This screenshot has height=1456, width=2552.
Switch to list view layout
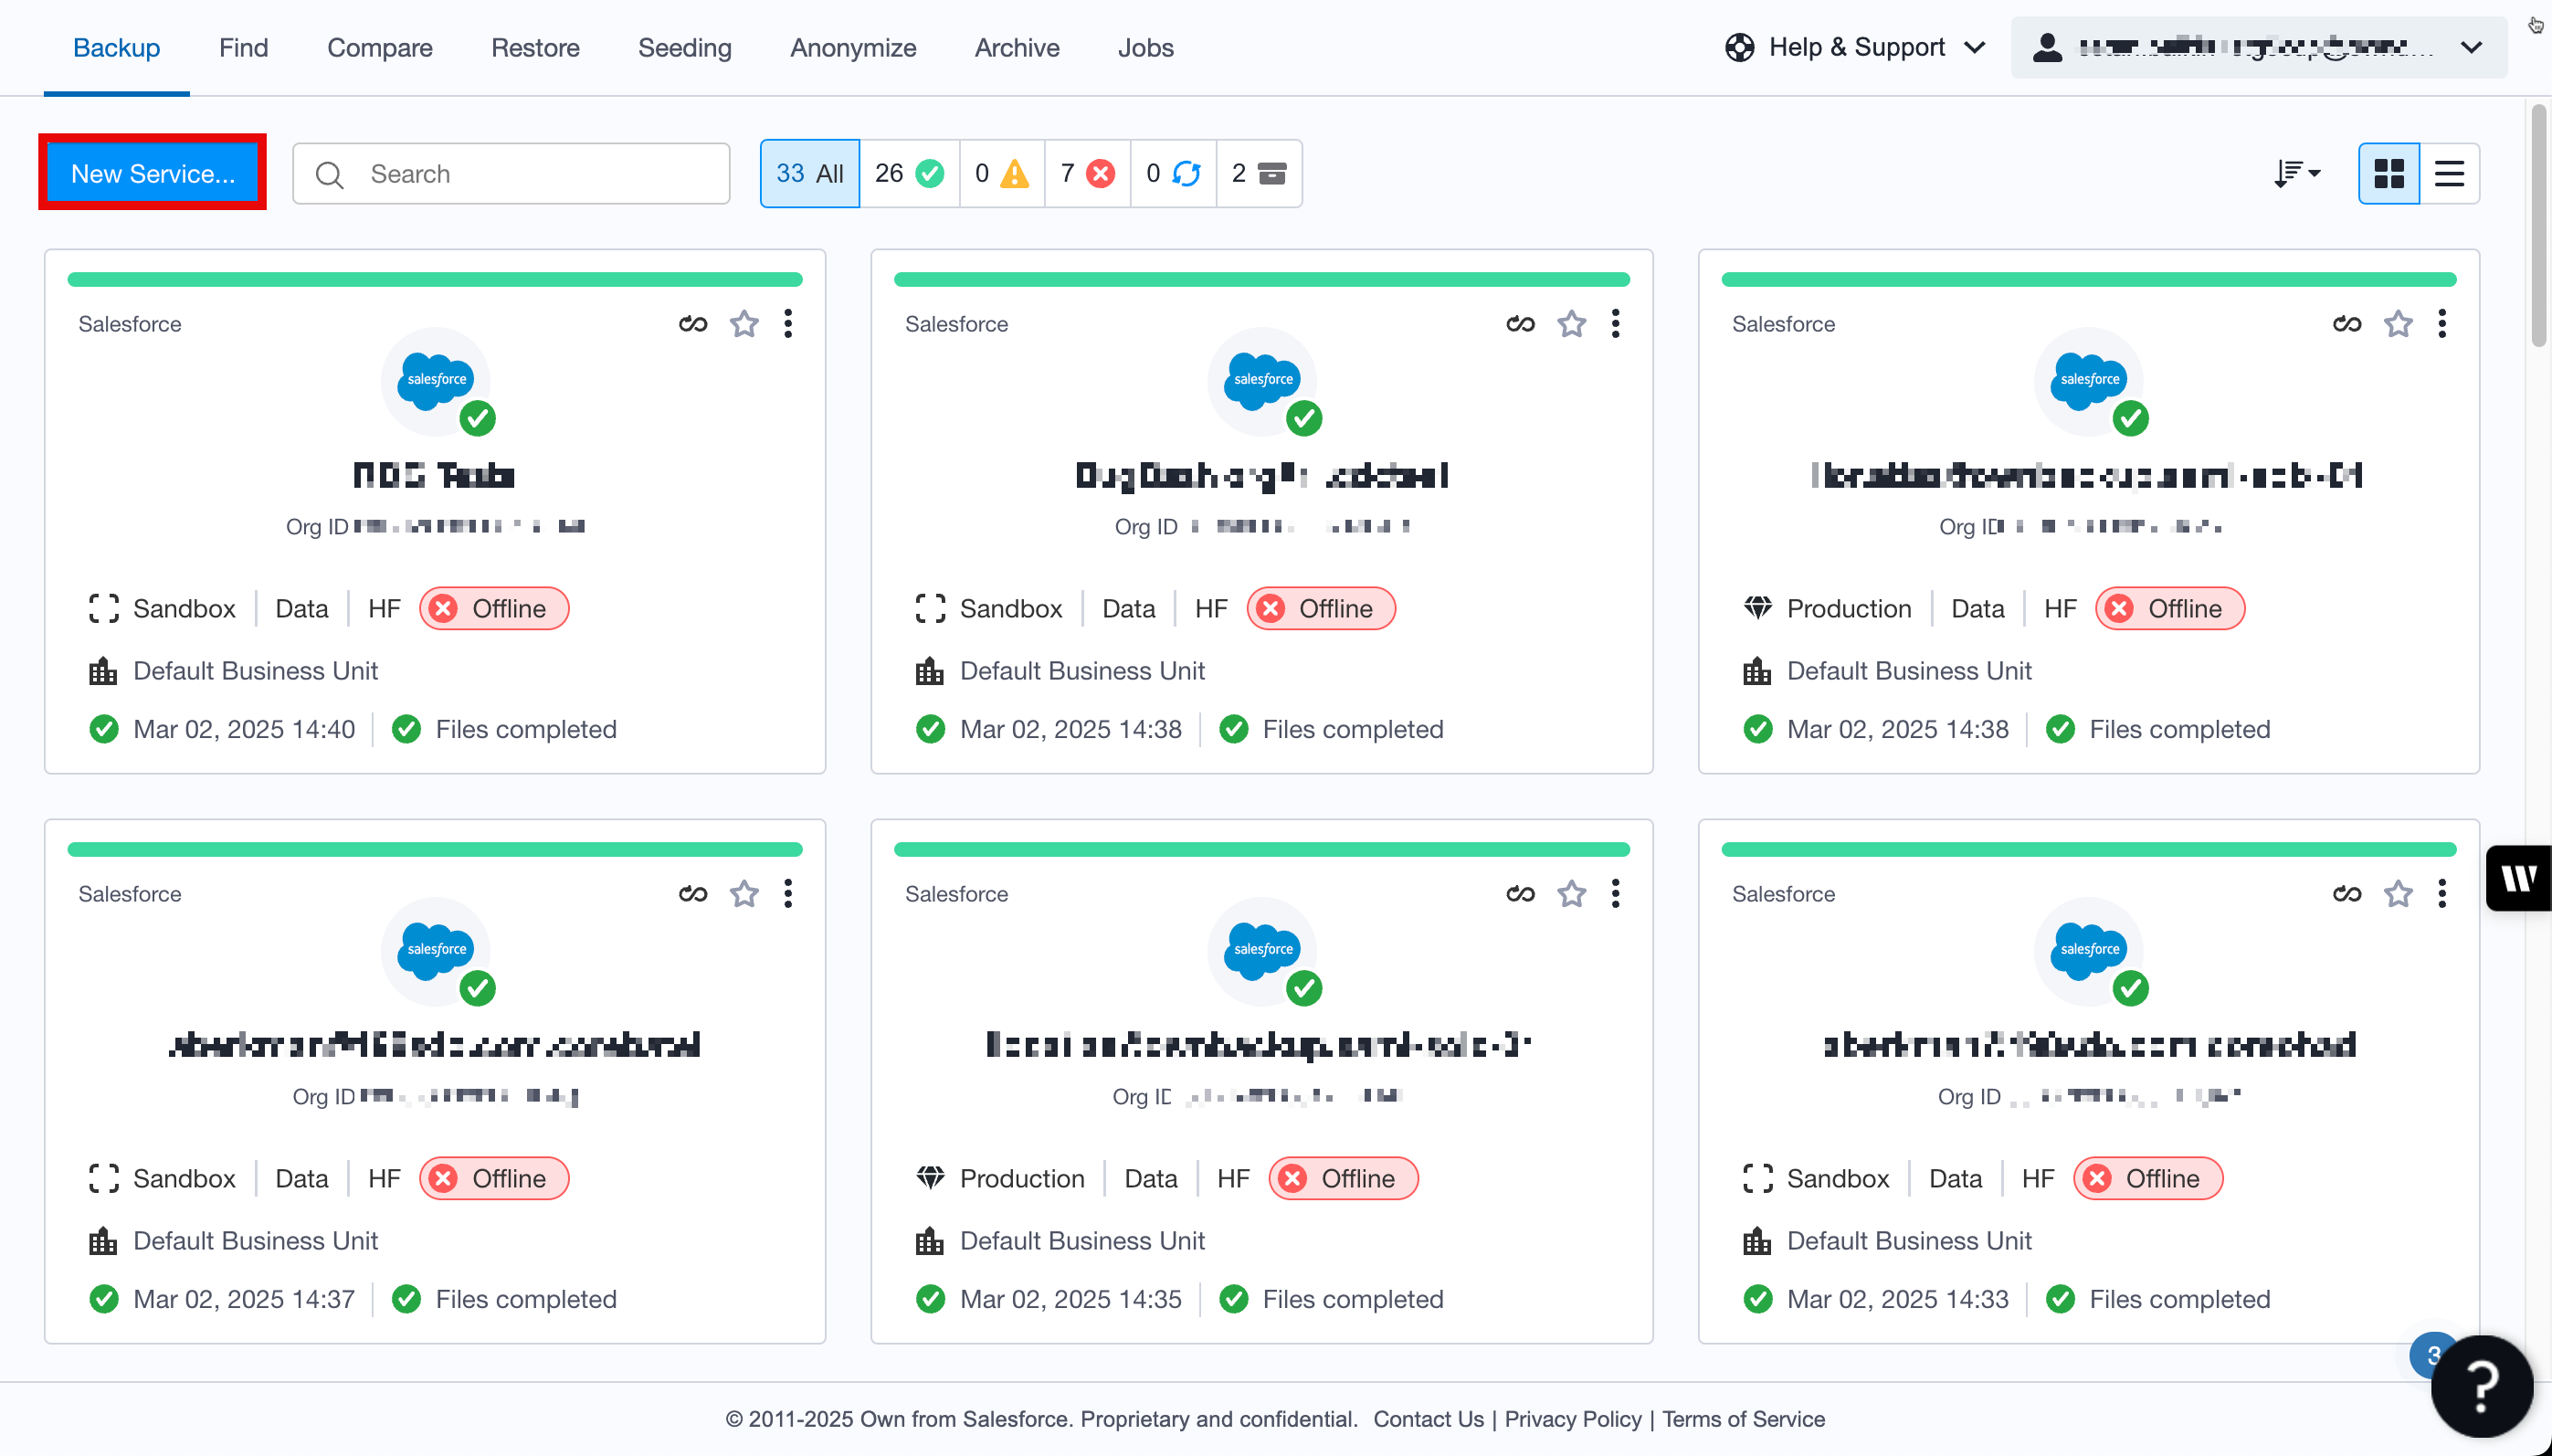coord(2448,174)
